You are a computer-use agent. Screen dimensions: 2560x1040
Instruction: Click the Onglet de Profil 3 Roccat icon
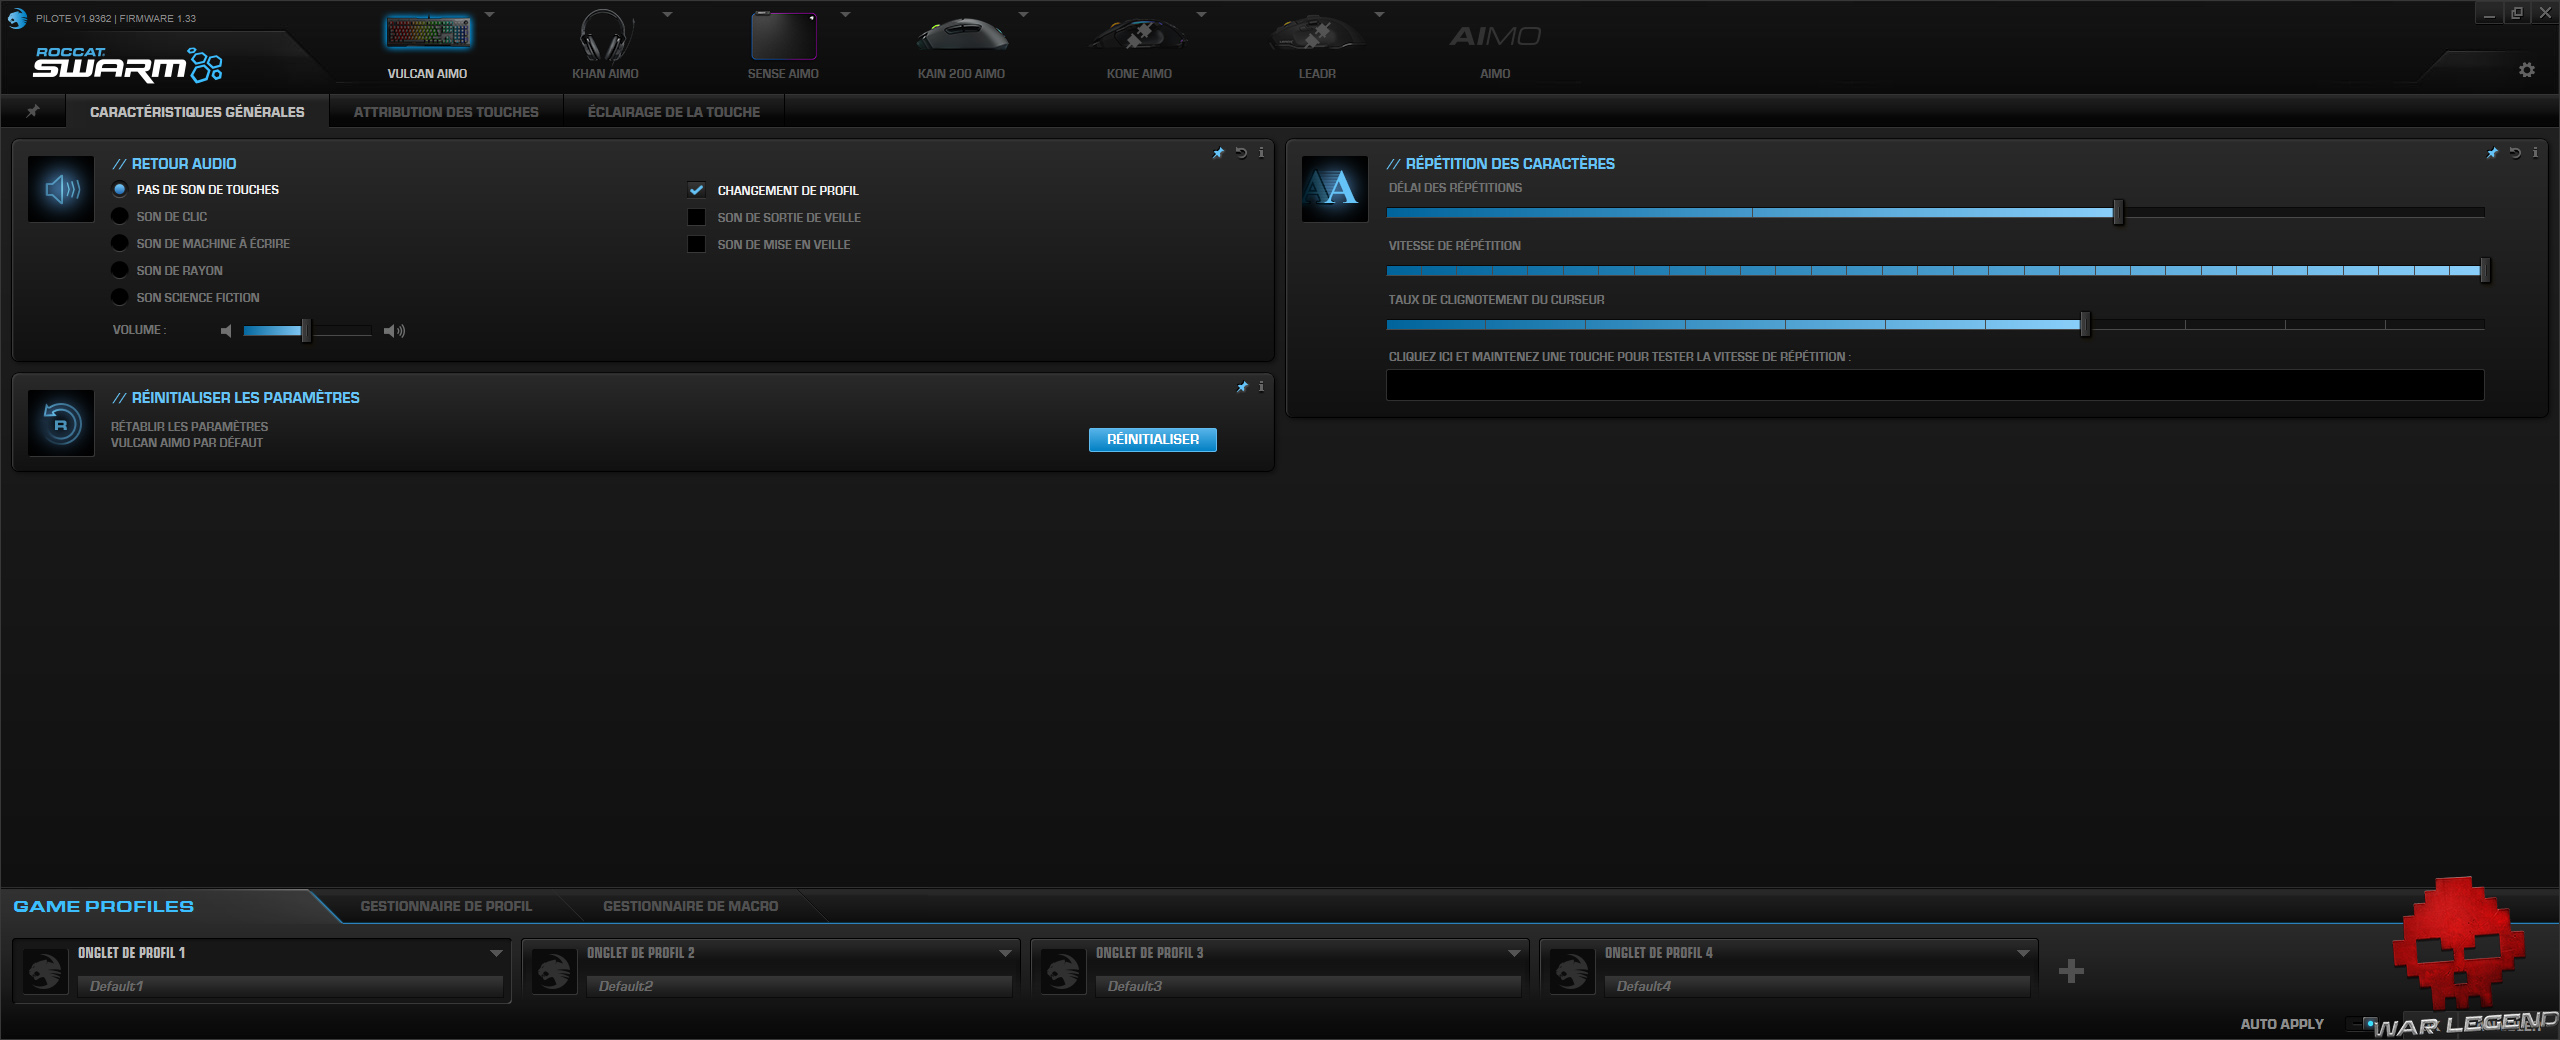(x=1064, y=971)
